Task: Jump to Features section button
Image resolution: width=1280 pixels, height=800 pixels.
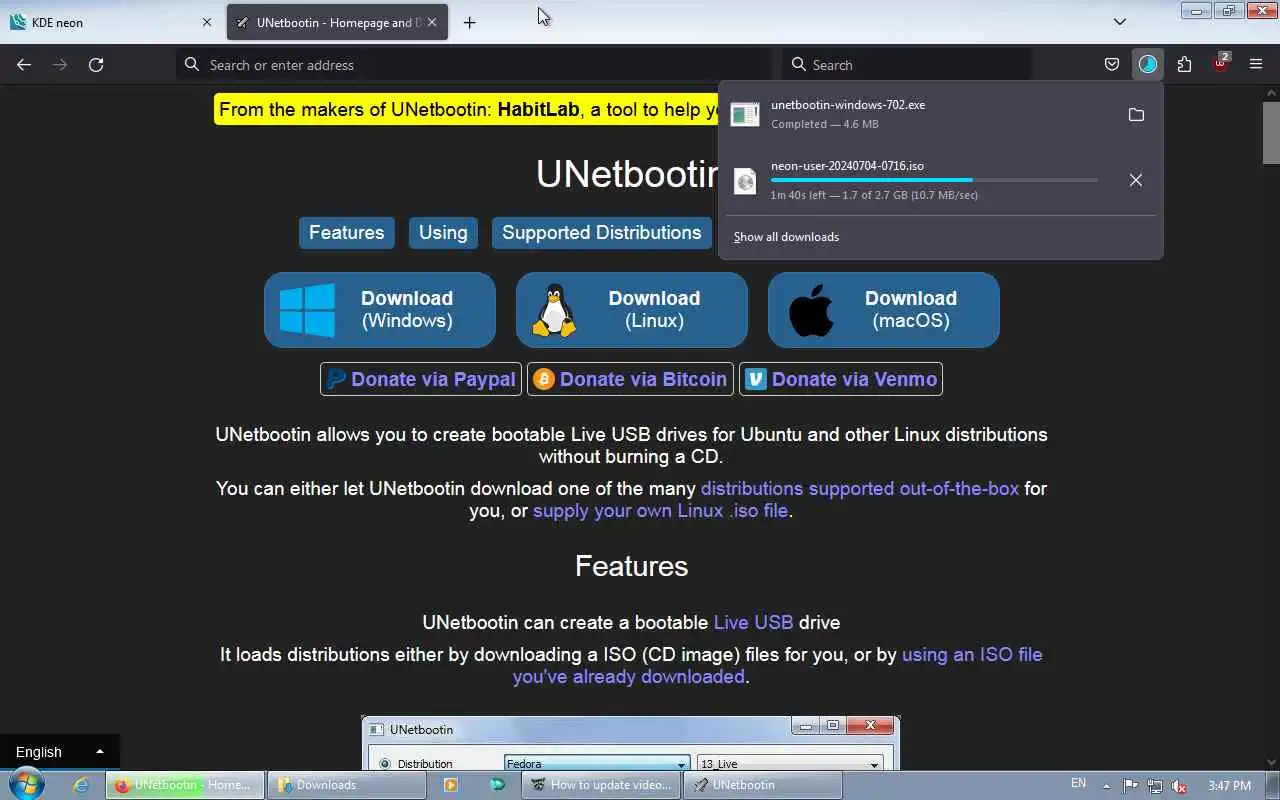Action: tap(346, 232)
